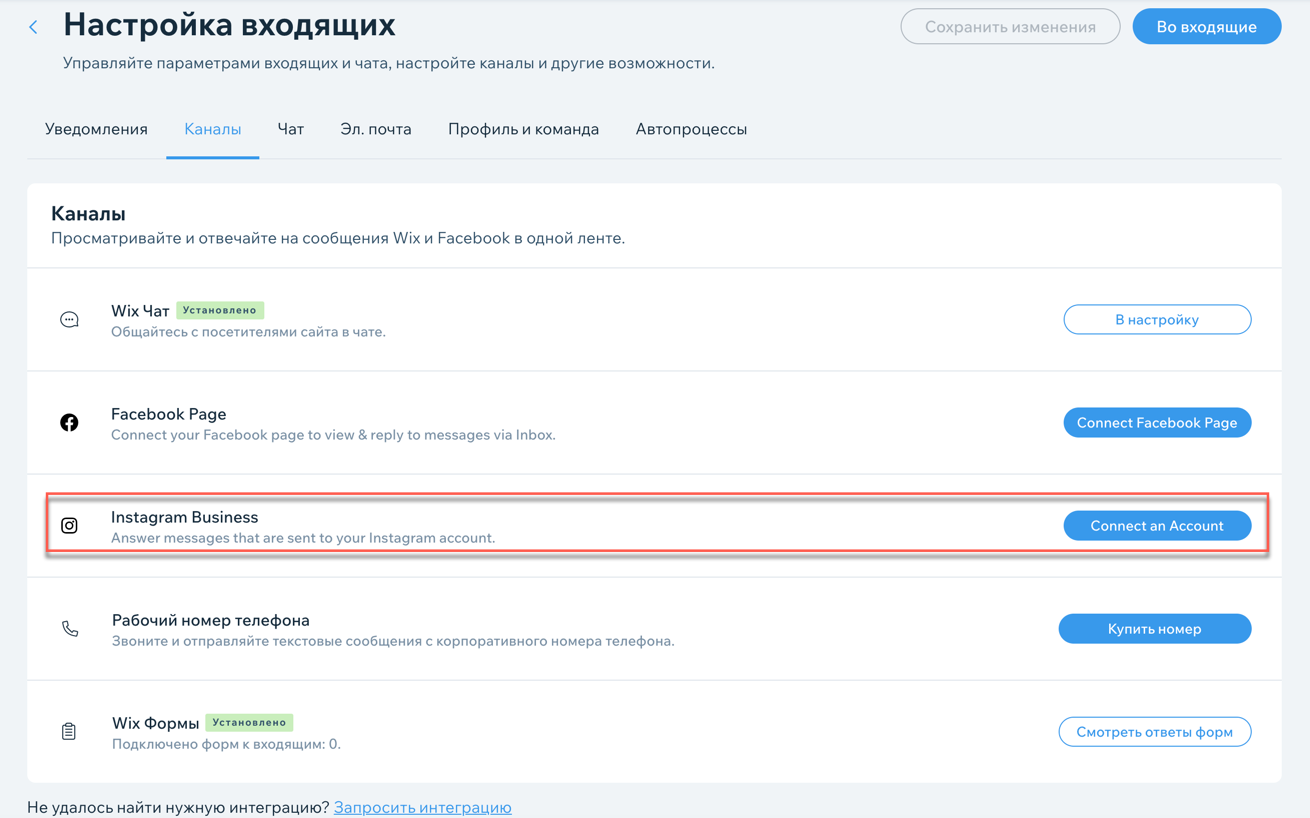Click the Сохранить изменения button

(1010, 27)
